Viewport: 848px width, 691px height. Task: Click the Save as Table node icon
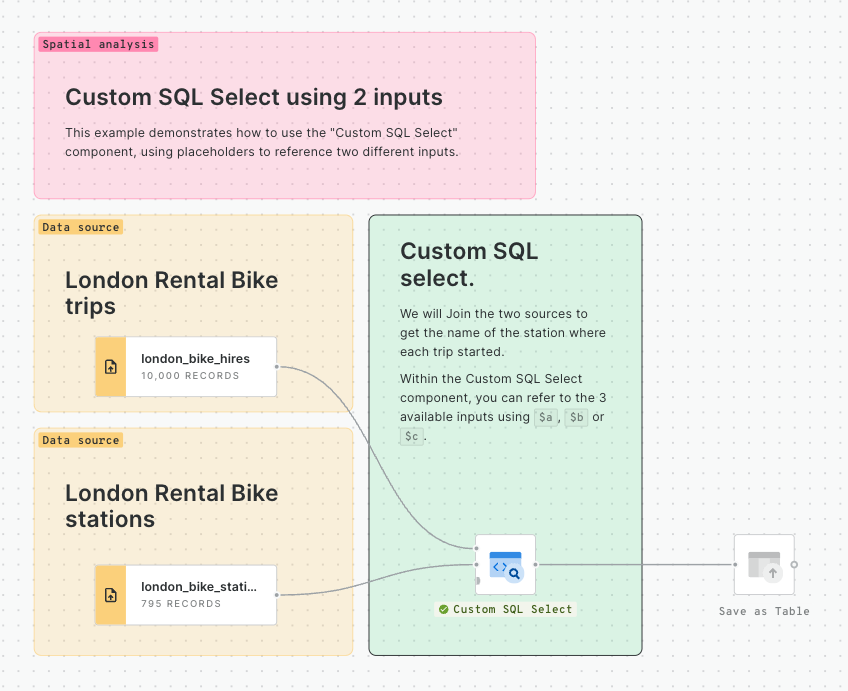tap(764, 565)
